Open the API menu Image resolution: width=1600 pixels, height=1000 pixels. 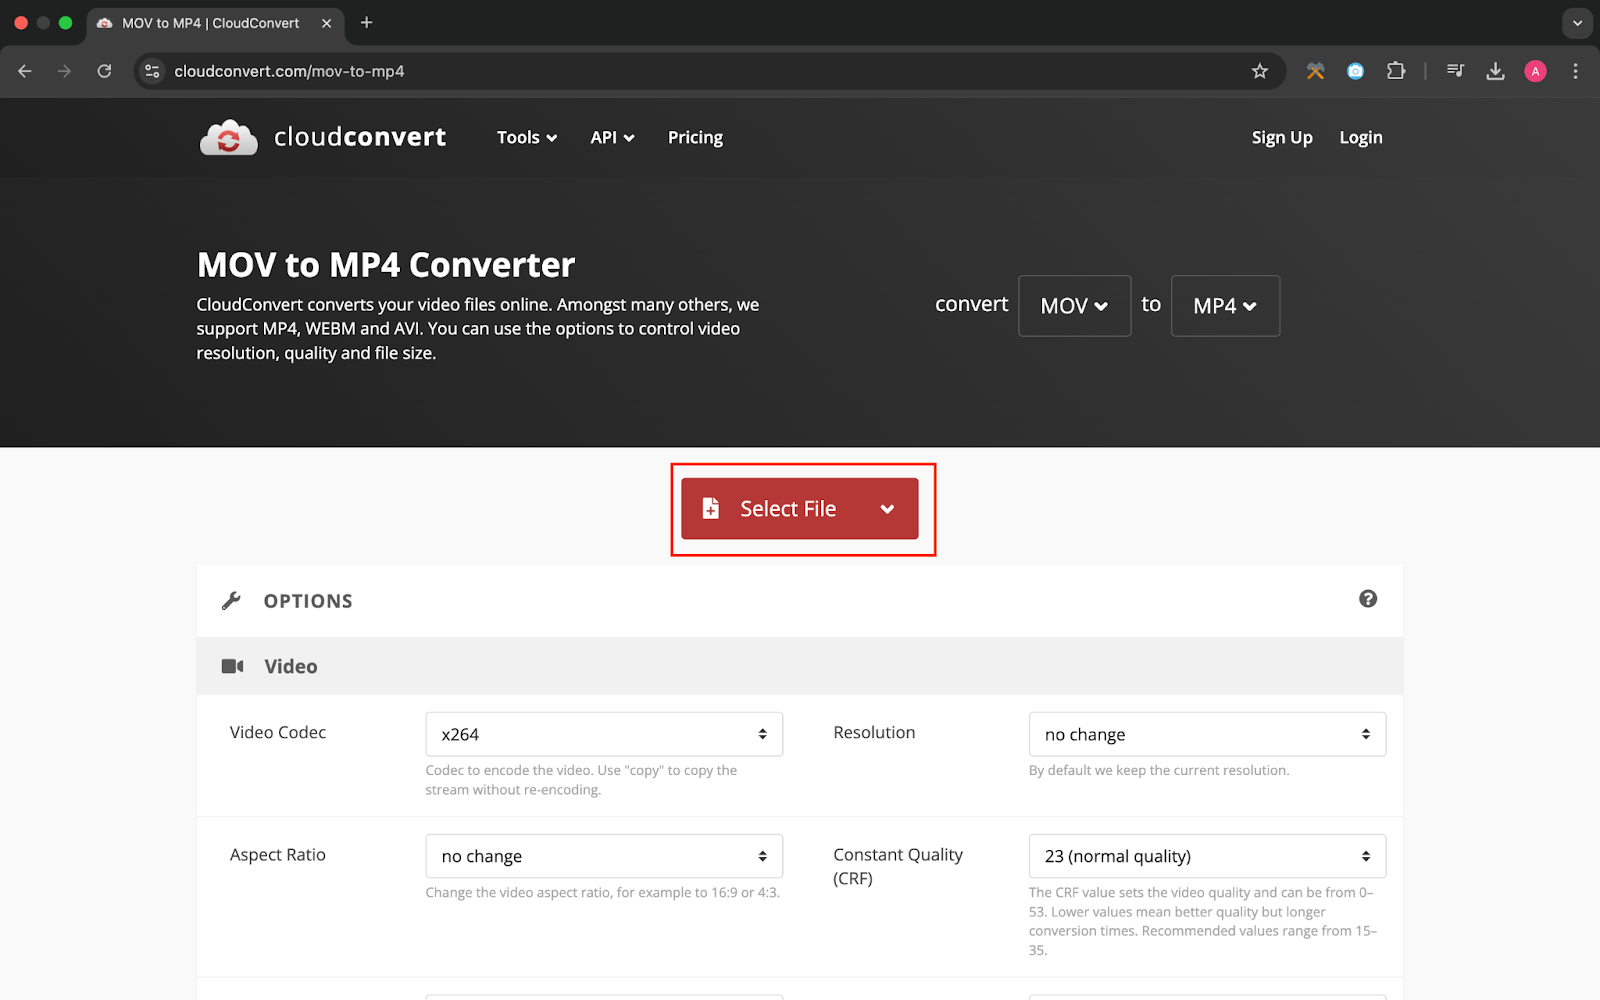coord(612,138)
